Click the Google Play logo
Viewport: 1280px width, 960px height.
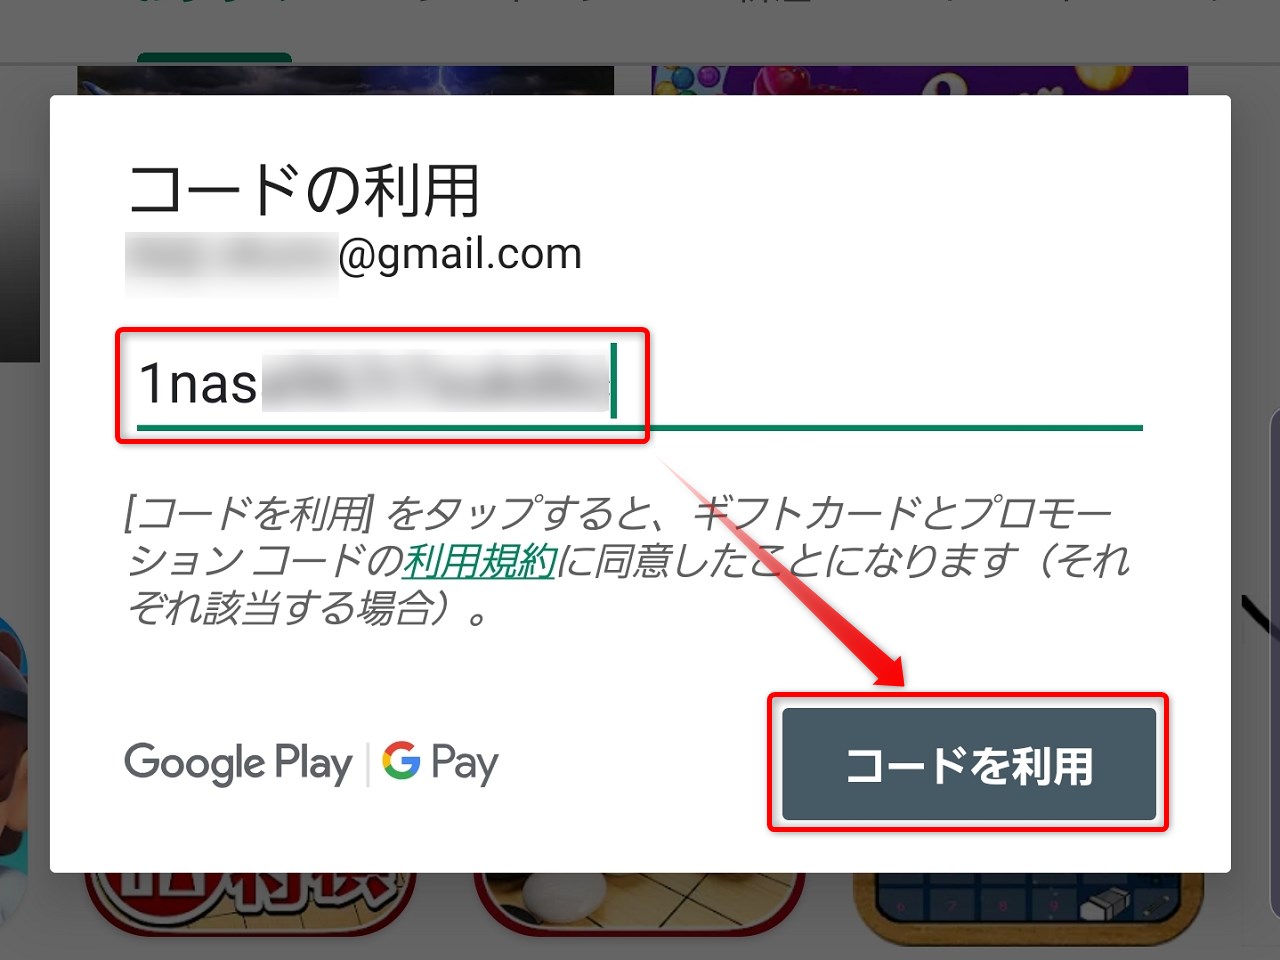(238, 765)
